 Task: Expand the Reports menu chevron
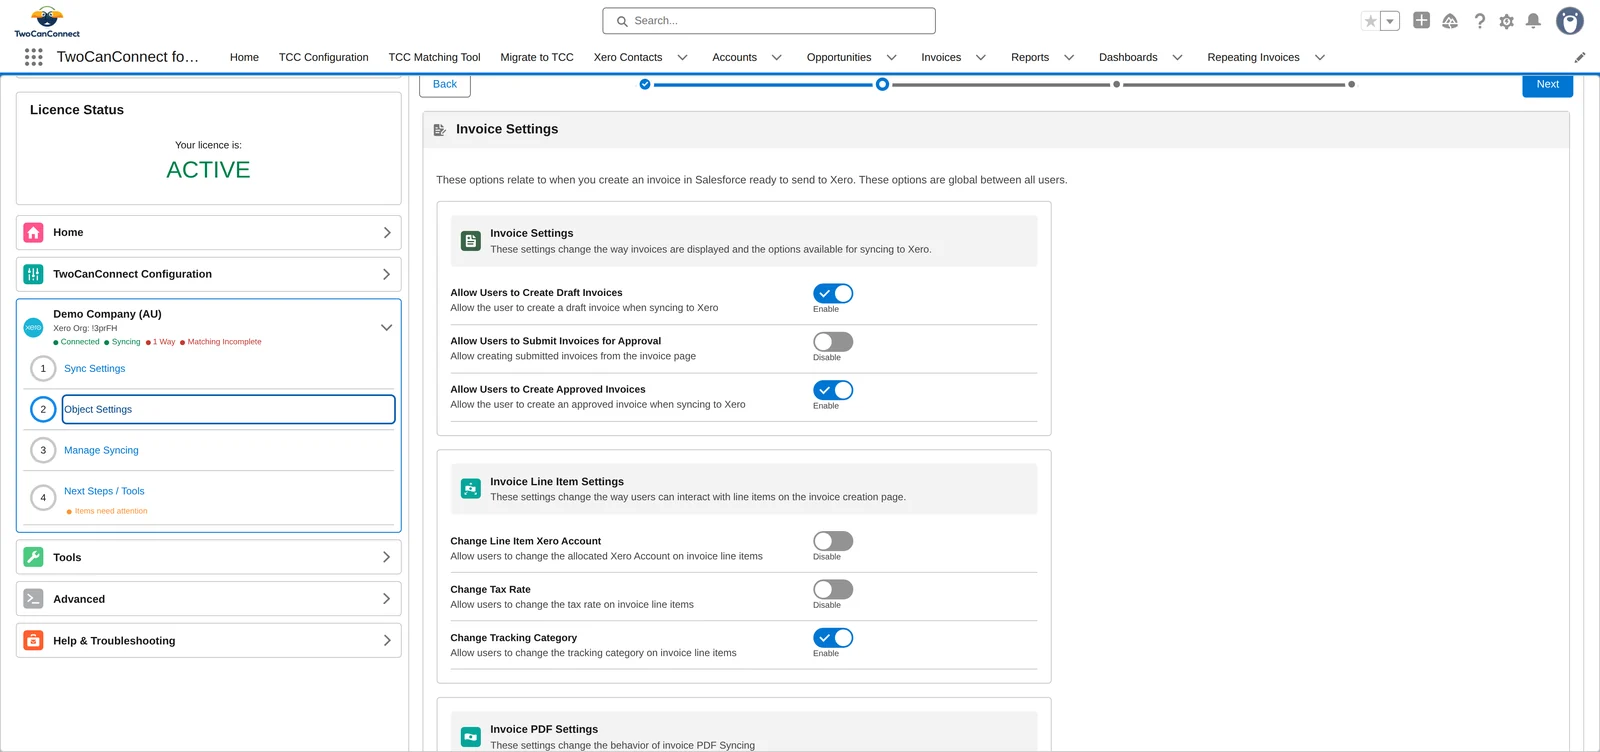pyautogui.click(x=1069, y=58)
